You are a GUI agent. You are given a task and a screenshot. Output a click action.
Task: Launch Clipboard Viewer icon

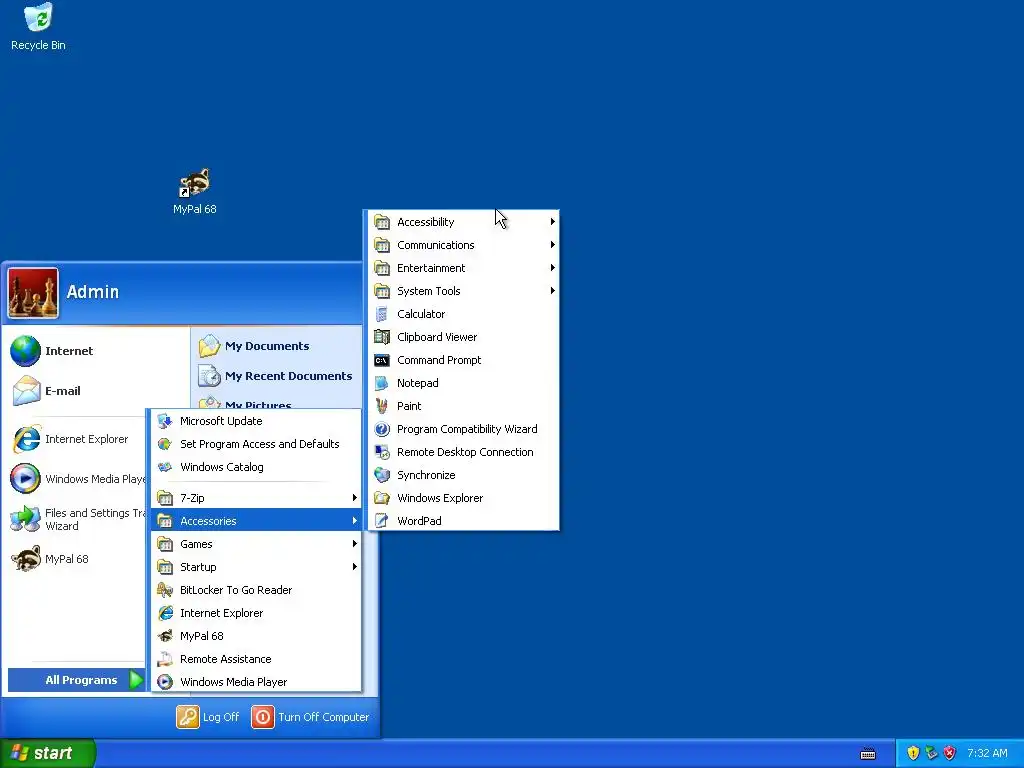coord(382,337)
